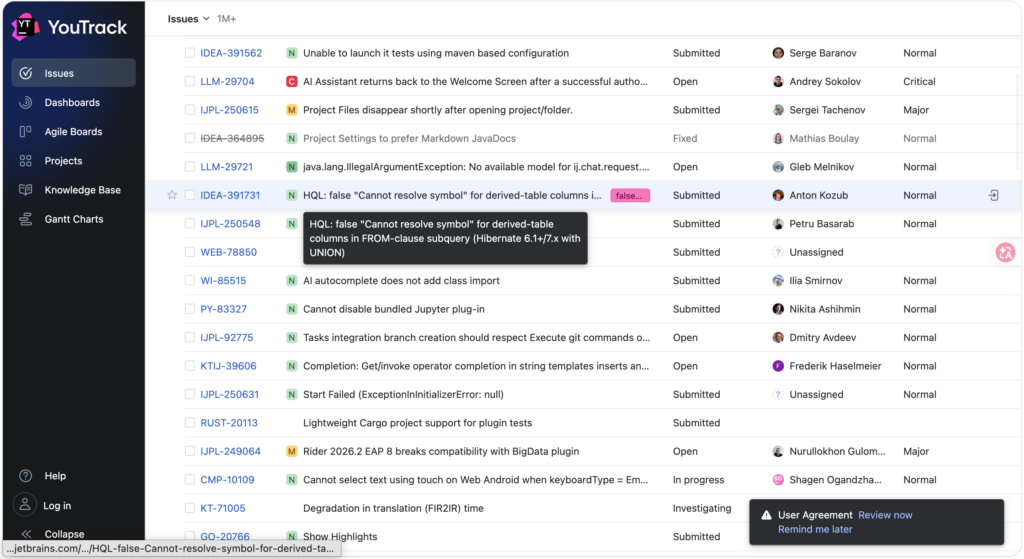
Task: Click the Gantt Charts icon
Action: [25, 219]
